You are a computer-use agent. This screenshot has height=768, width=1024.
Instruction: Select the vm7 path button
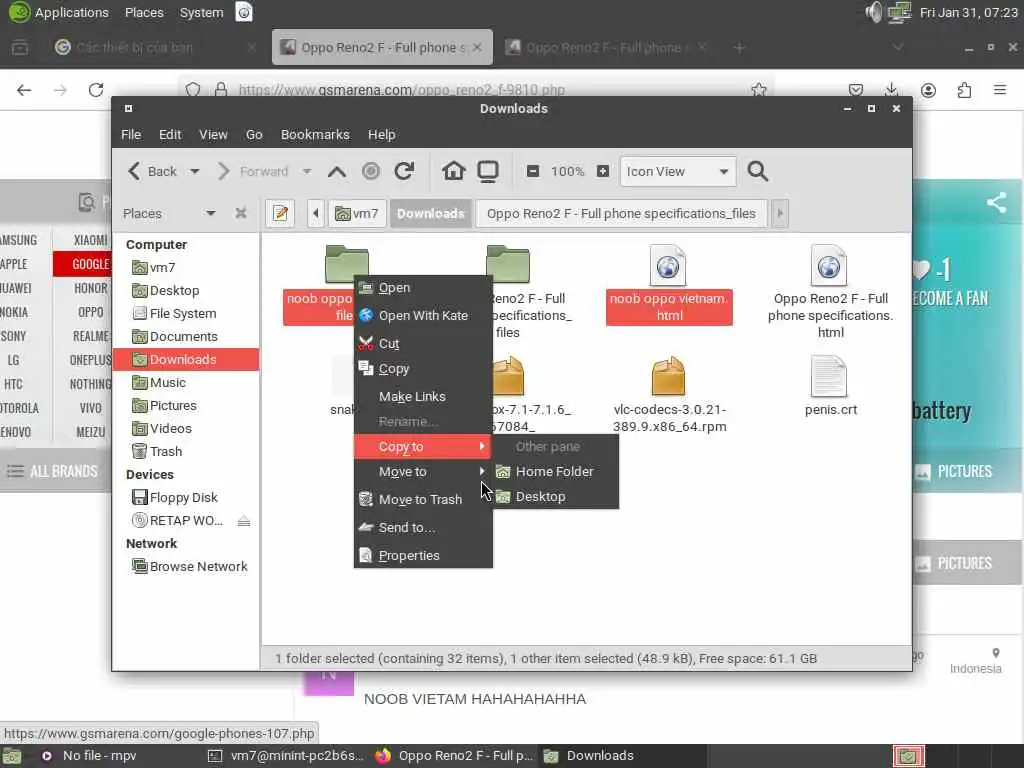tap(357, 214)
